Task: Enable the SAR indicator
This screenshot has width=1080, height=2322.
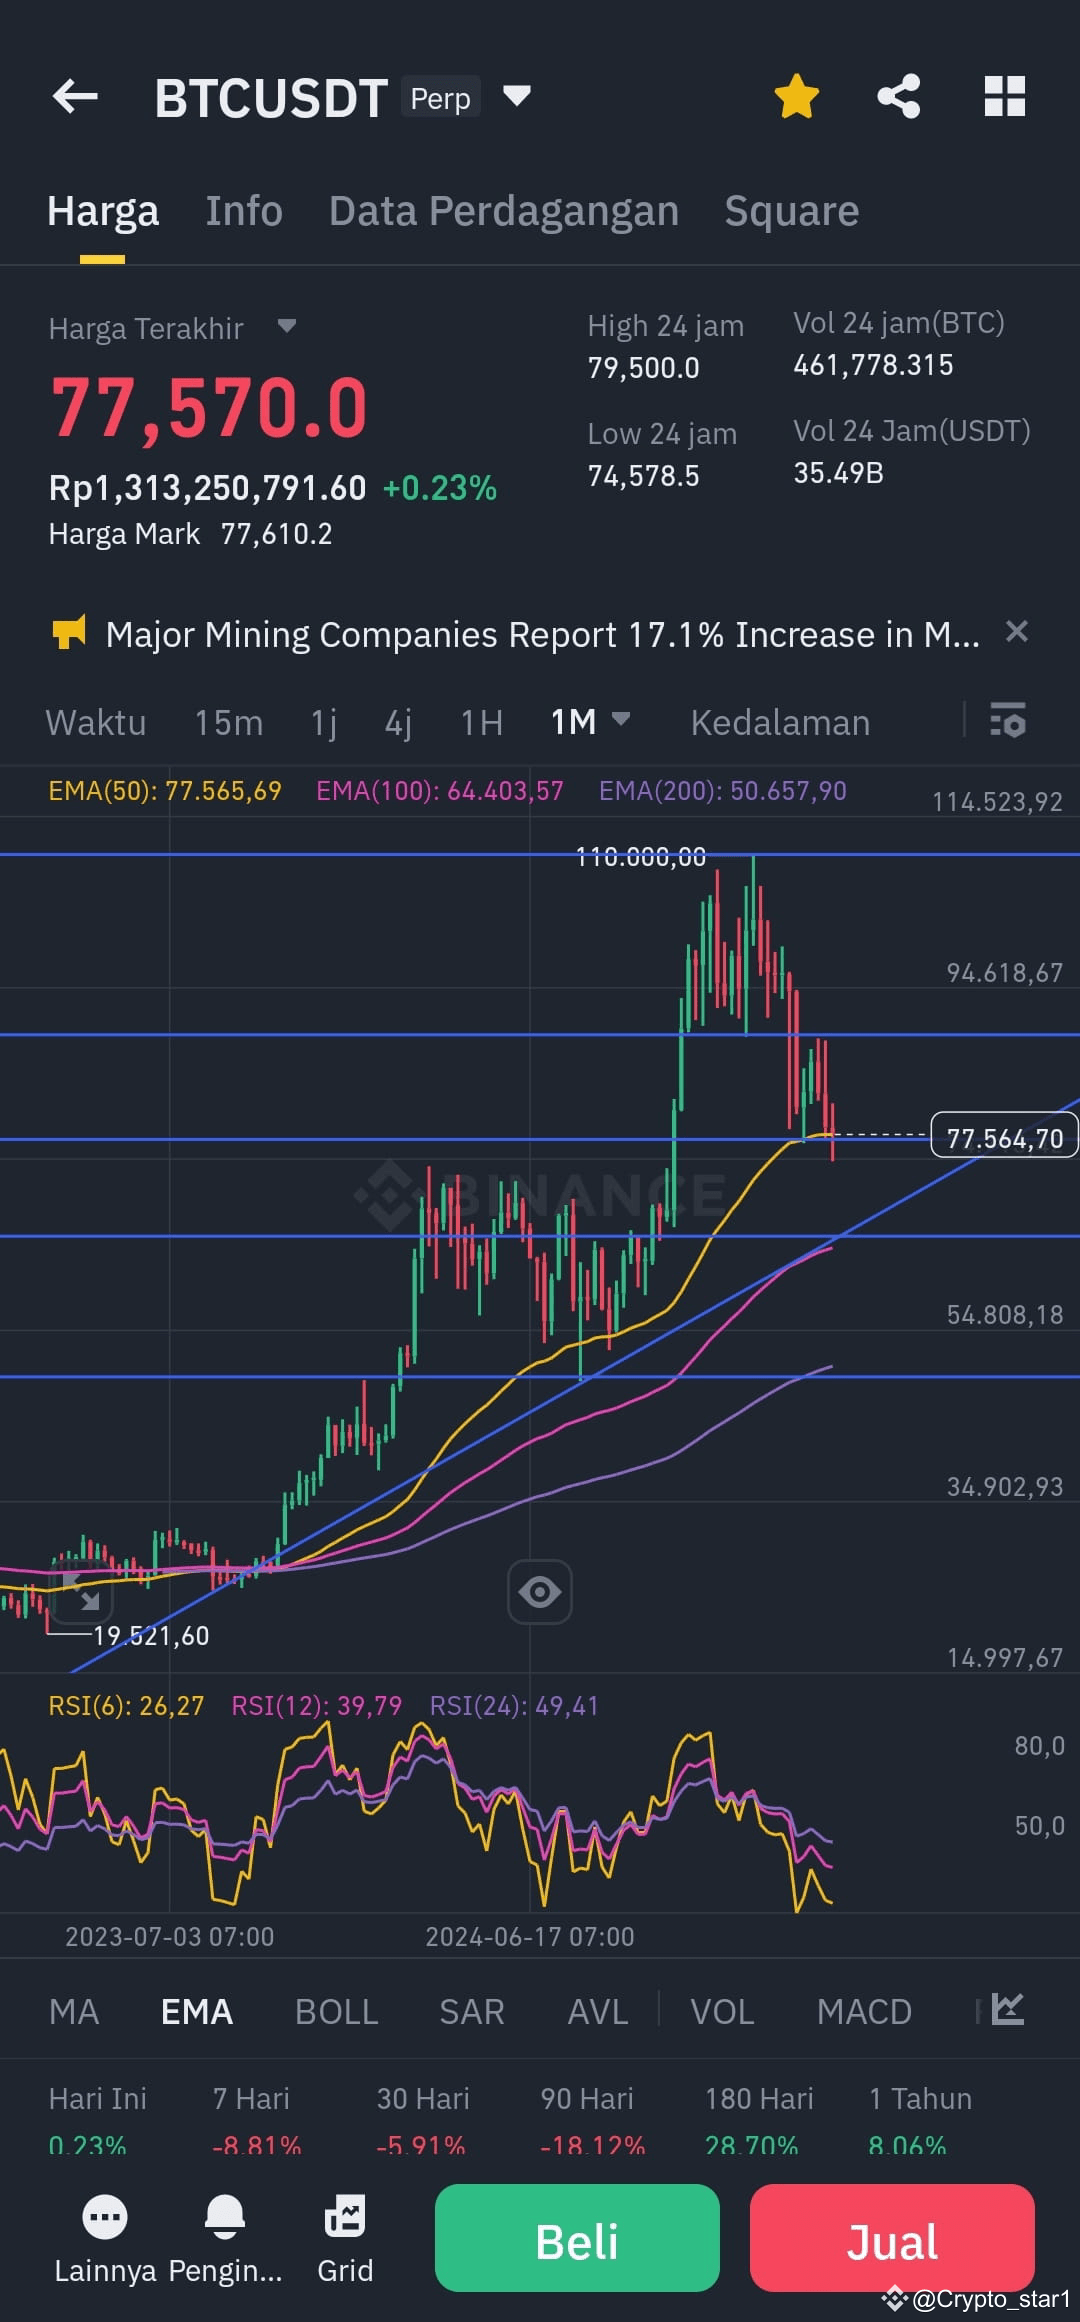Action: pos(472,2011)
